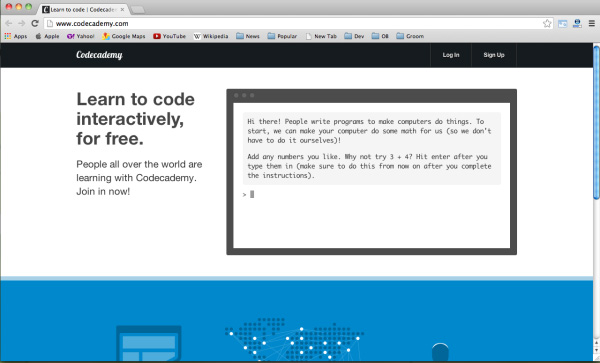The image size is (600, 363).
Task: Expand the Popular bookmarks folder
Action: click(282, 36)
